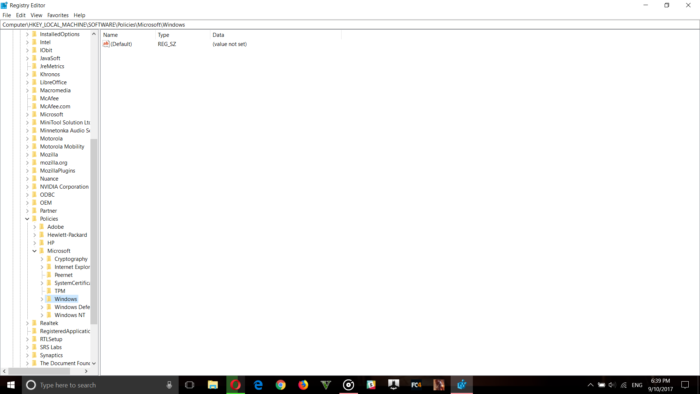Image resolution: width=700 pixels, height=394 pixels.
Task: Select the RegisteredApplications key
Action: point(65,331)
